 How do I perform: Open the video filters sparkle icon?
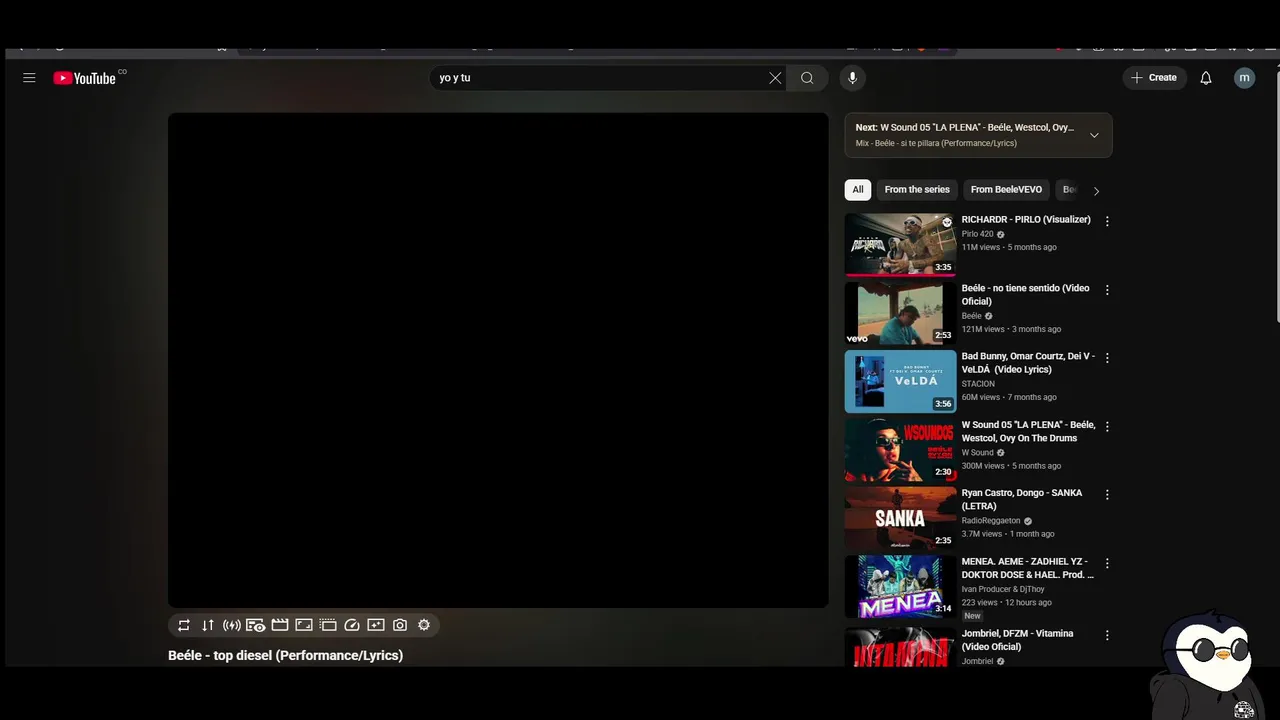(x=376, y=625)
